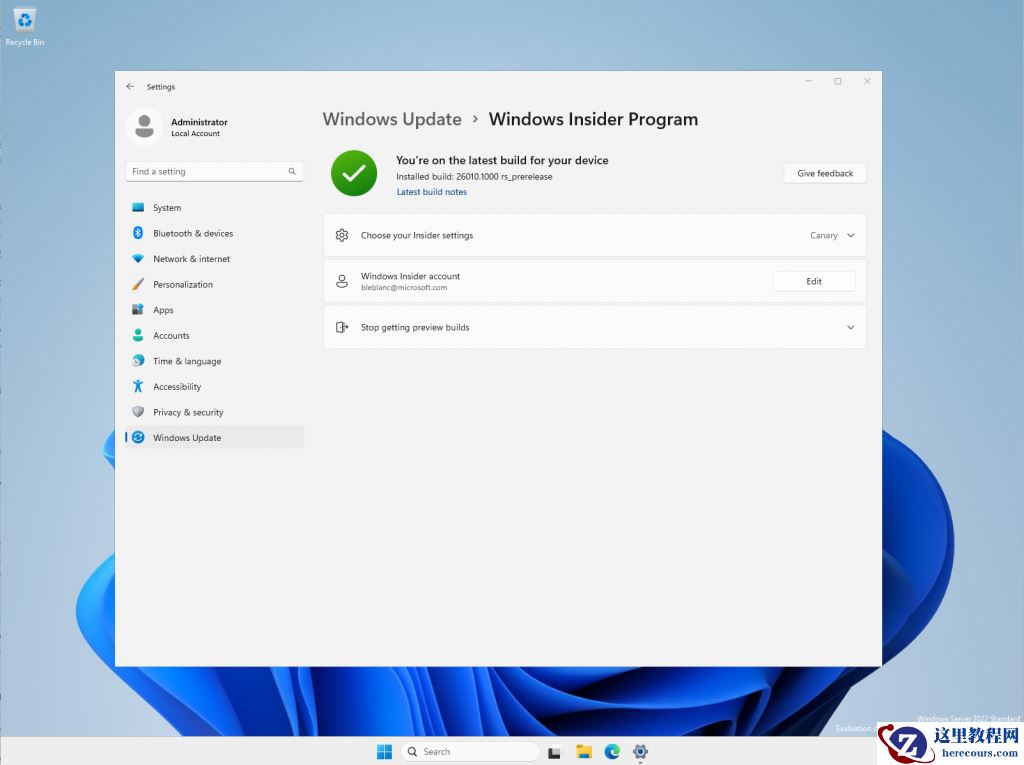Viewport: 1024px width, 765px height.
Task: Click the back navigation arrow
Action: [x=130, y=87]
